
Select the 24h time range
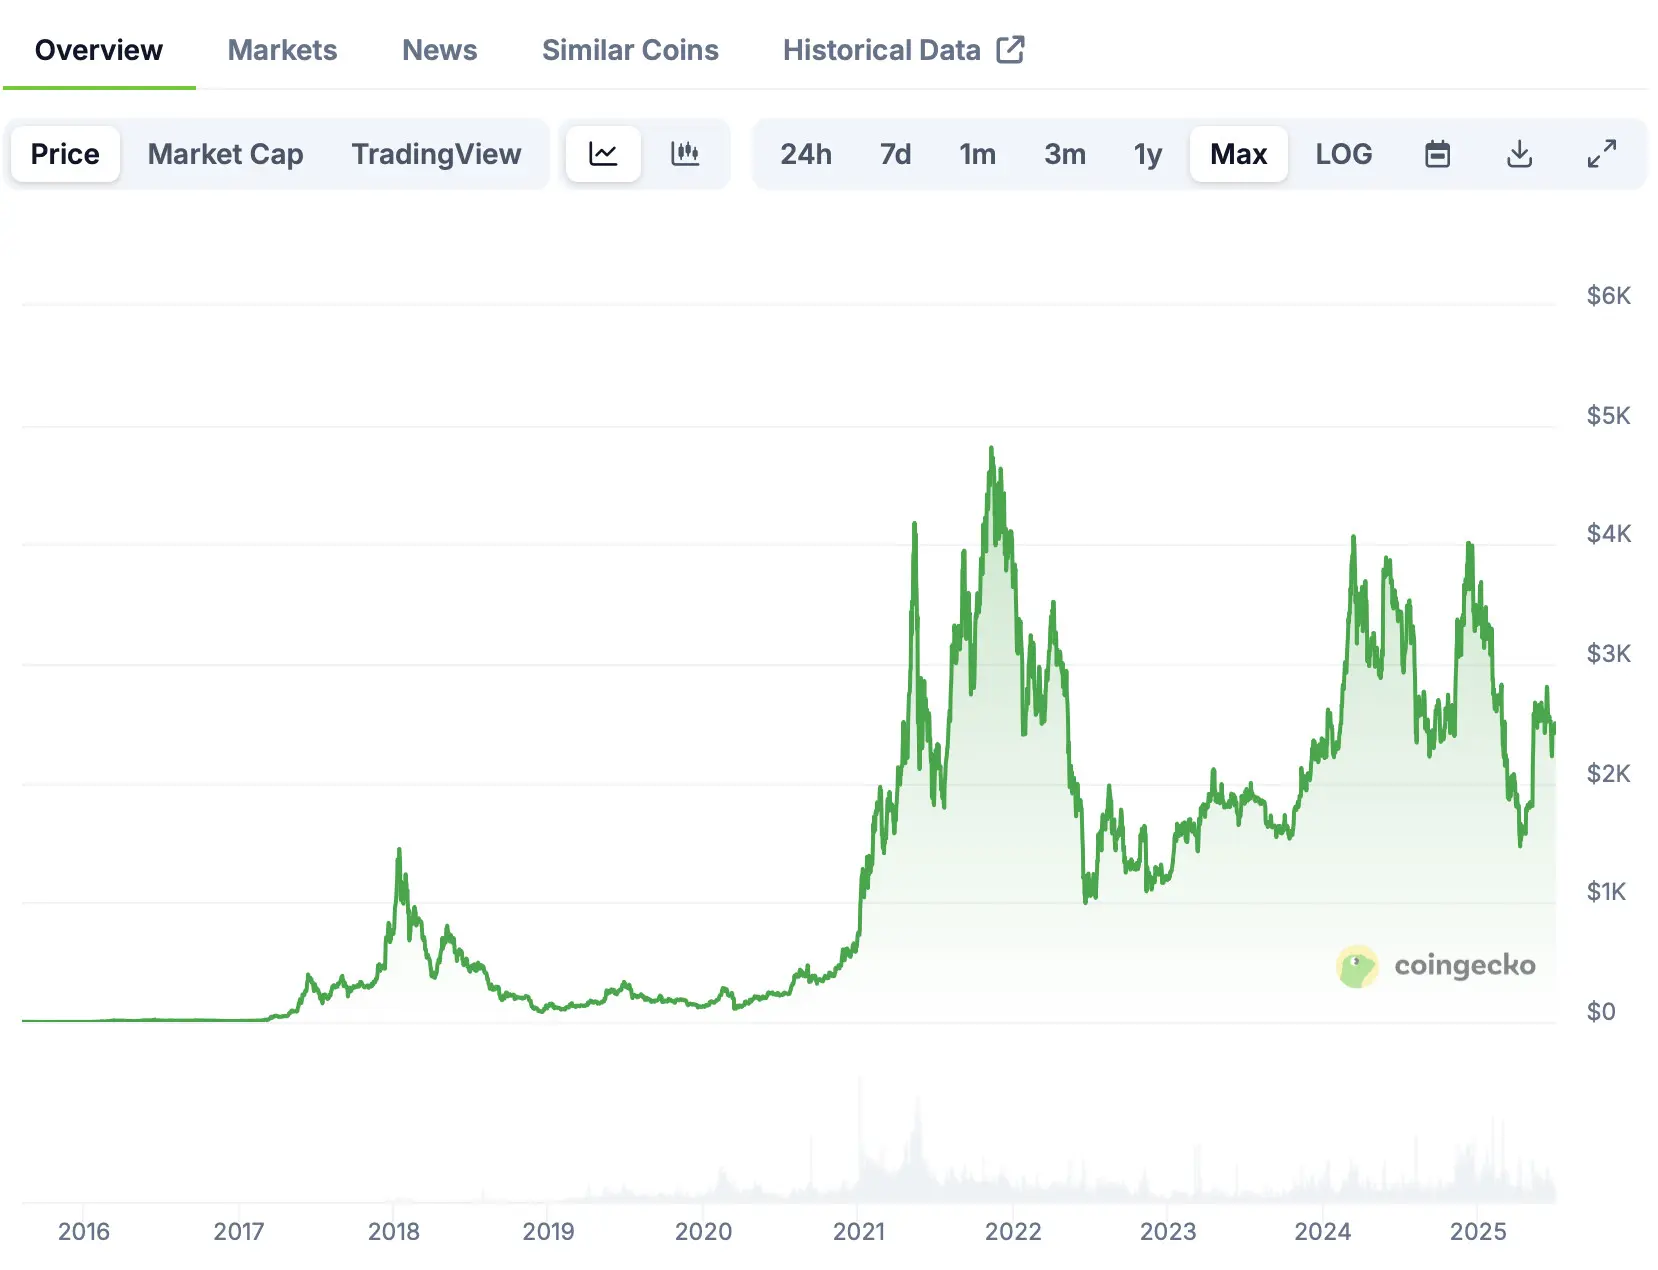806,154
